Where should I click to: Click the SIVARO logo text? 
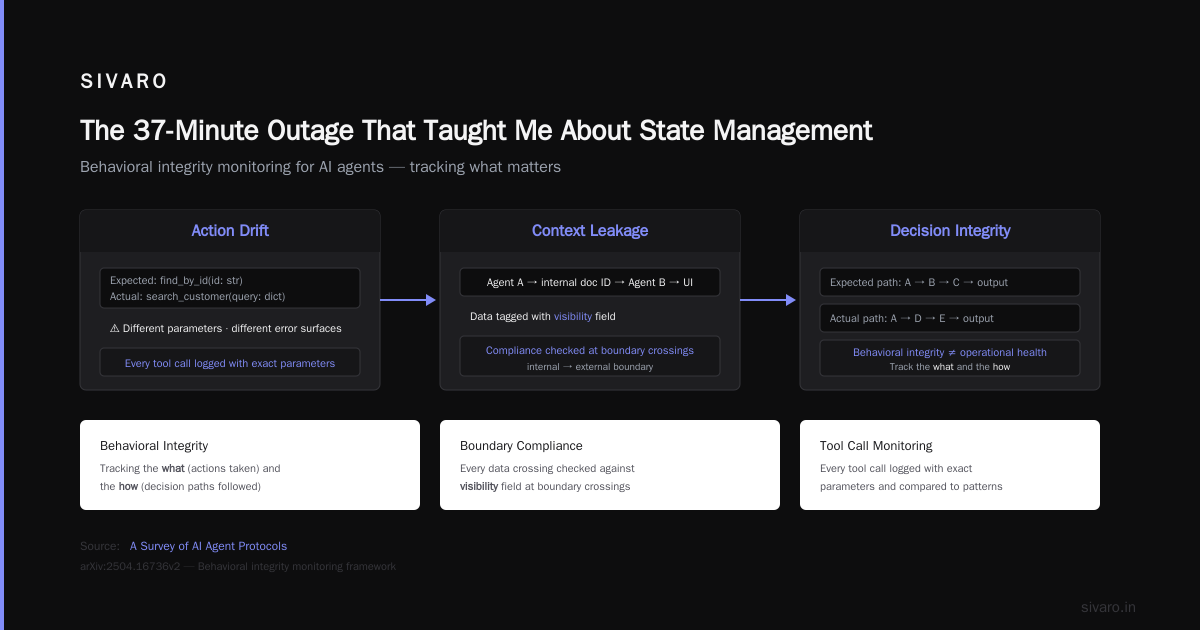click(124, 82)
